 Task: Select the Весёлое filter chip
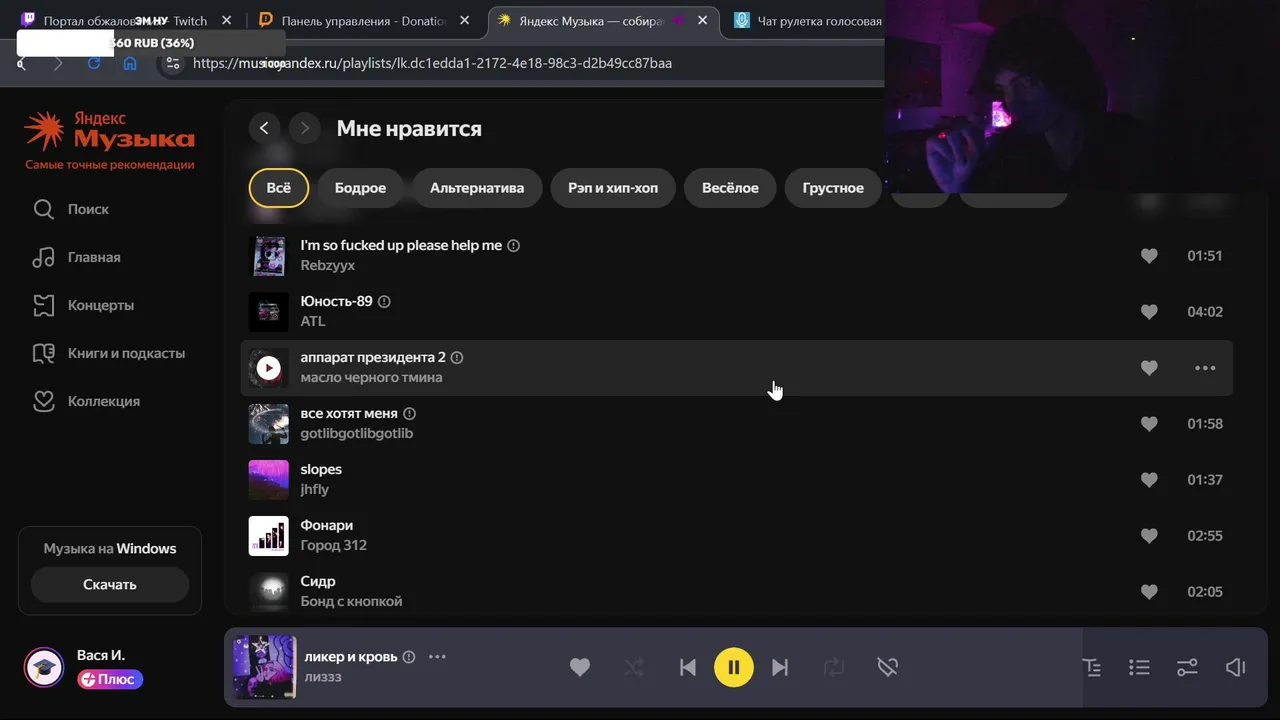[x=730, y=188]
